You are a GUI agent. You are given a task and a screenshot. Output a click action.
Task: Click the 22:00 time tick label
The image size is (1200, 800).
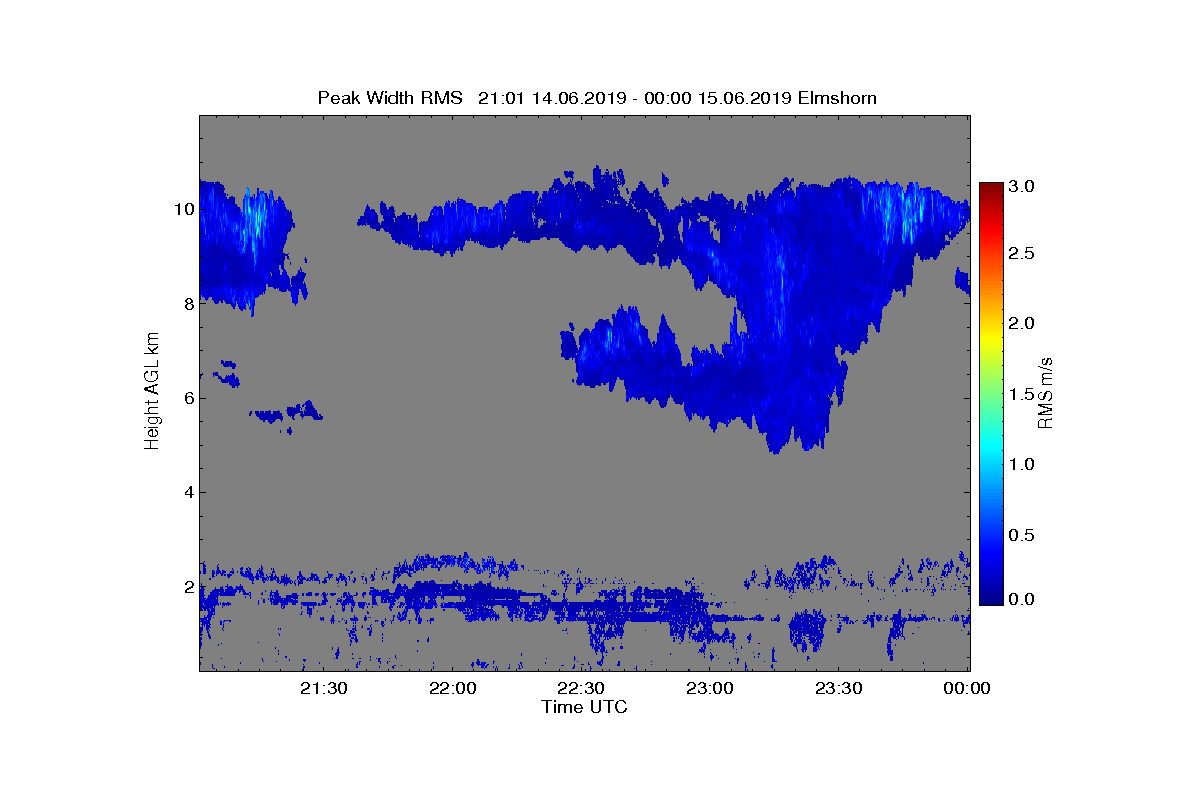[x=454, y=688]
